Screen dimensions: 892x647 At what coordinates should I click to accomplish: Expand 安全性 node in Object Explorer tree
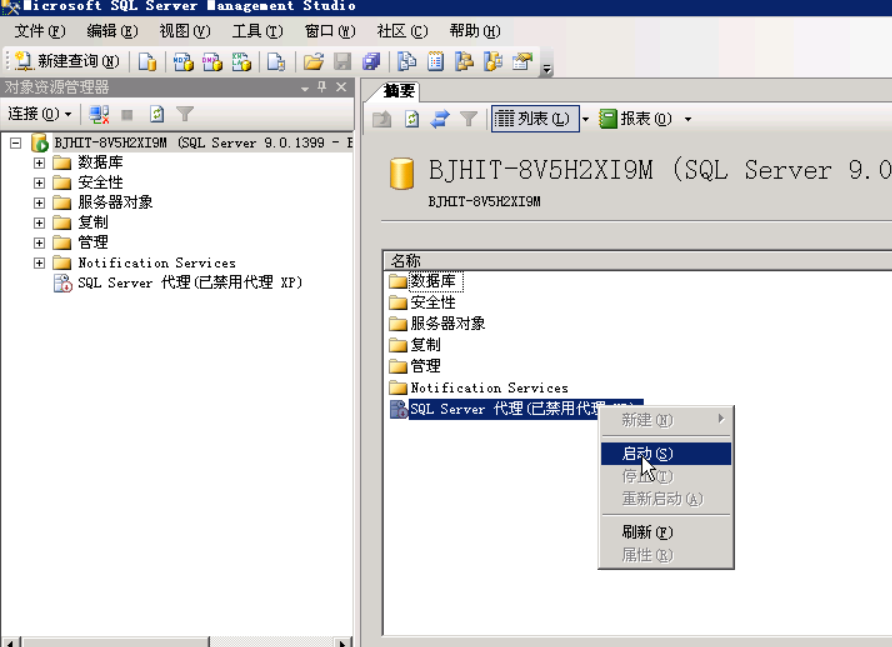(39, 183)
